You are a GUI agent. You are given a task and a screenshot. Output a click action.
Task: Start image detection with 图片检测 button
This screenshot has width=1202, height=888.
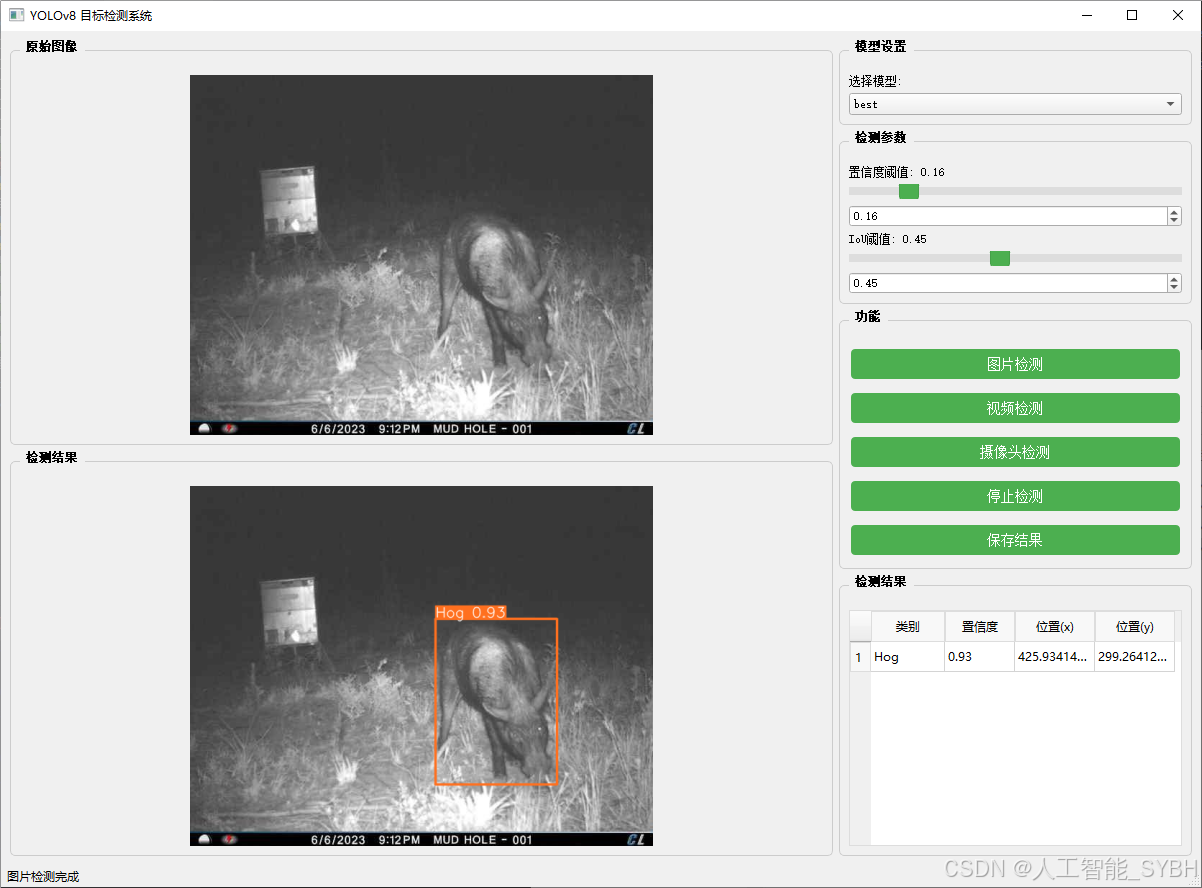pyautogui.click(x=1014, y=364)
